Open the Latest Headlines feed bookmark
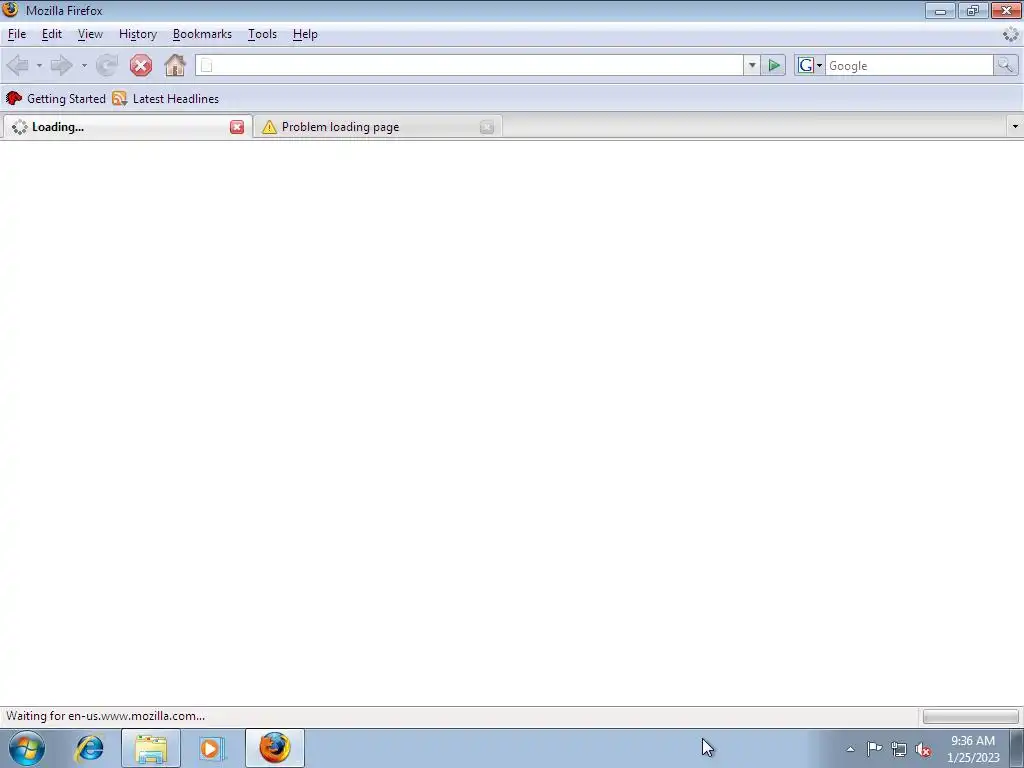 (166, 99)
